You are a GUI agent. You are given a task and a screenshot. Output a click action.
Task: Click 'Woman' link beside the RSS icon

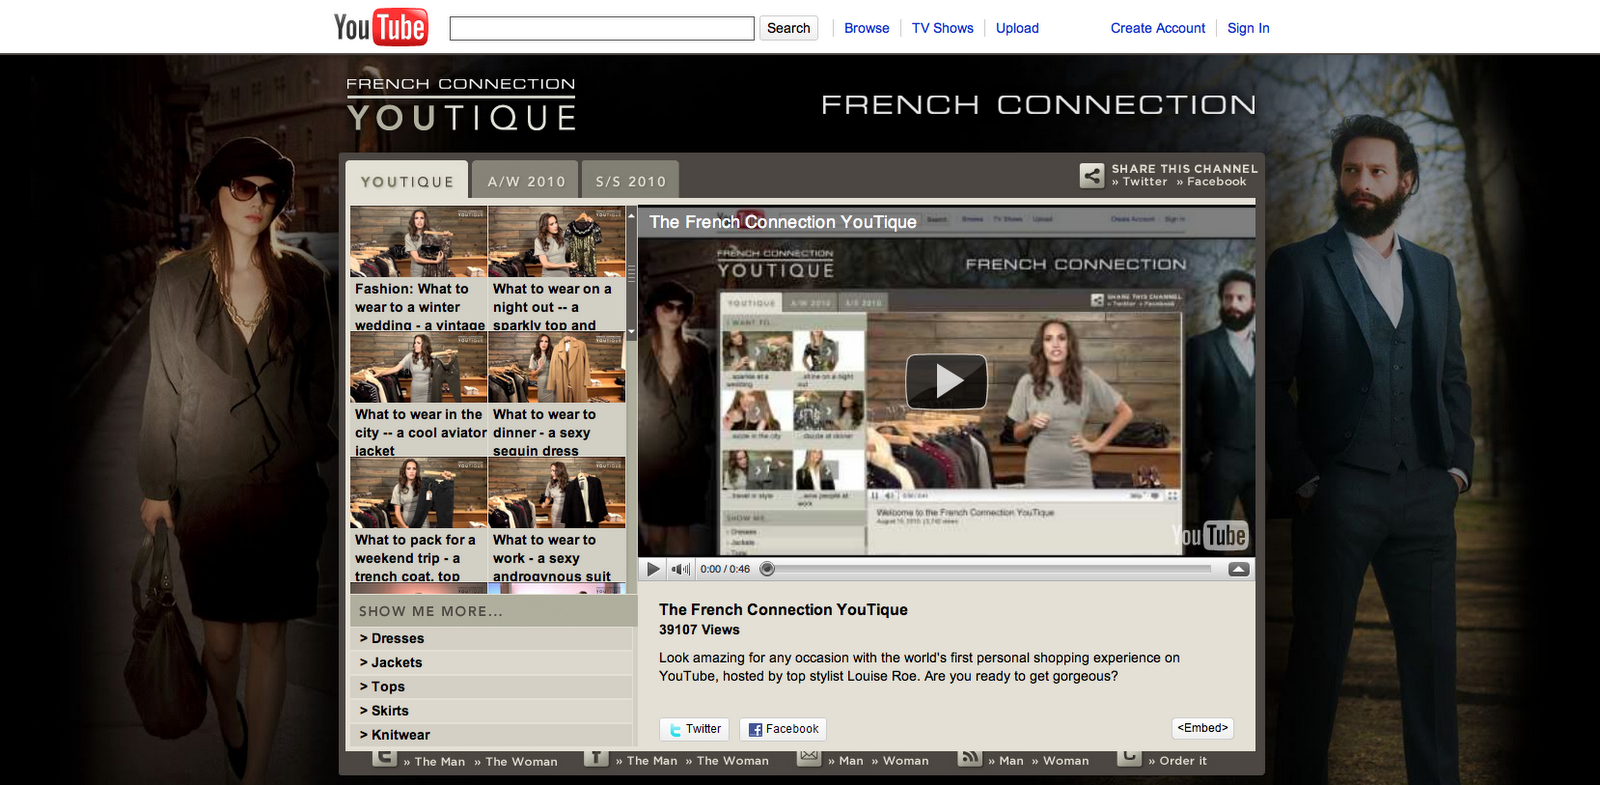tap(1060, 761)
